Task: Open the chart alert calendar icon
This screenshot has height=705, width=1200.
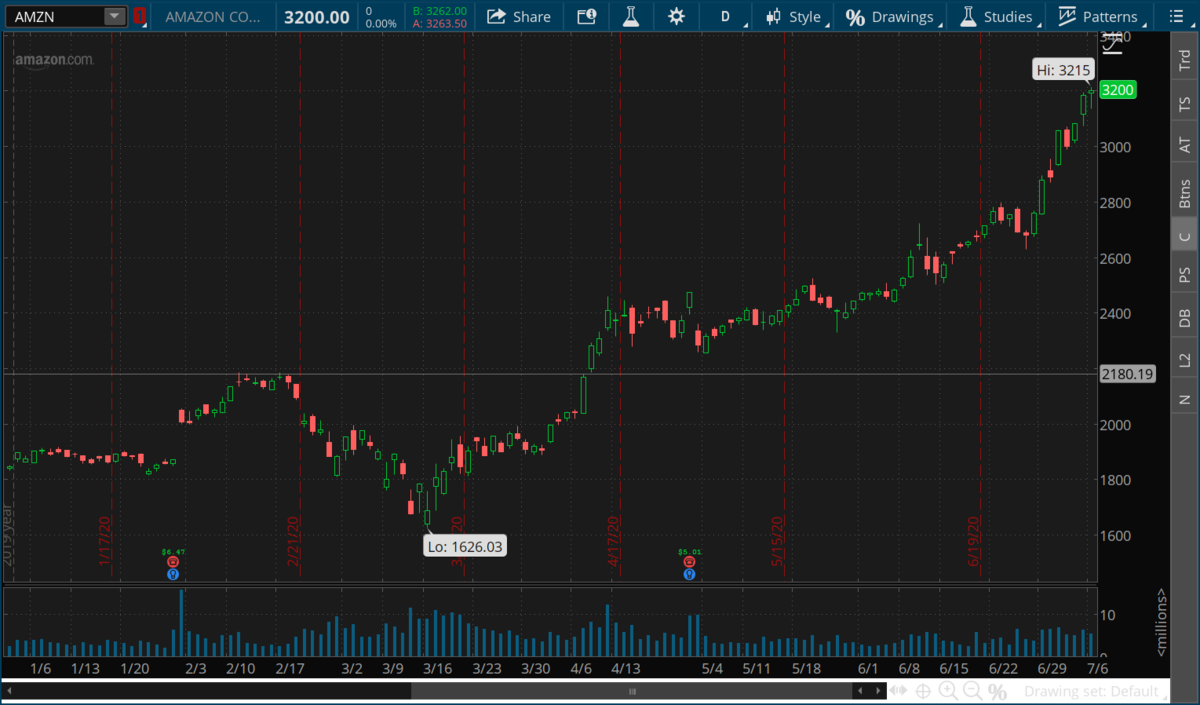Action: (586, 16)
